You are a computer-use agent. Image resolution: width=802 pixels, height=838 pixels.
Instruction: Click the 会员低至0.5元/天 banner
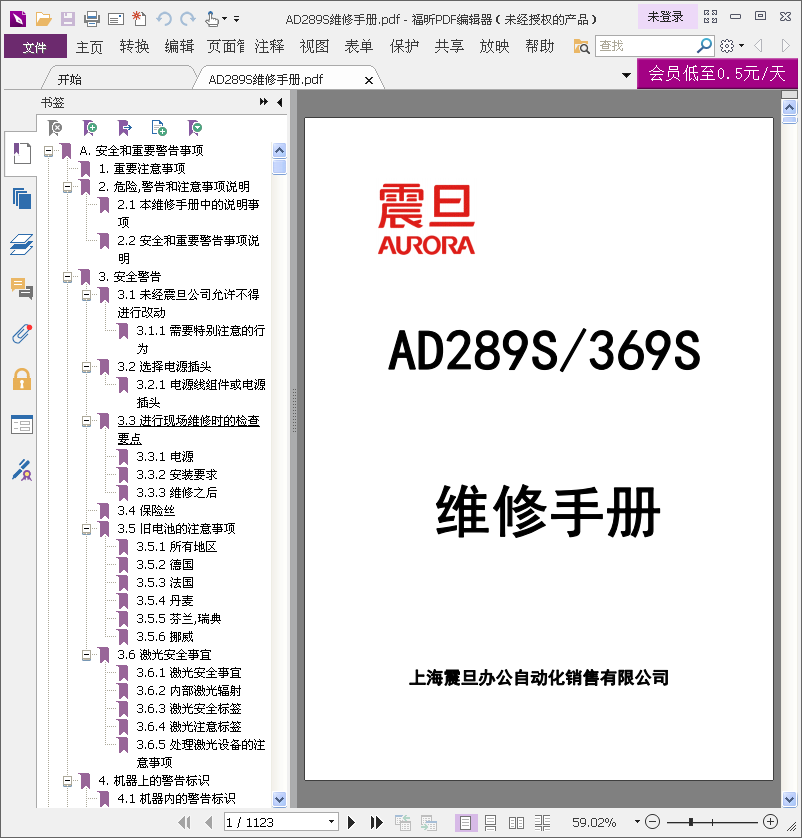[717, 73]
